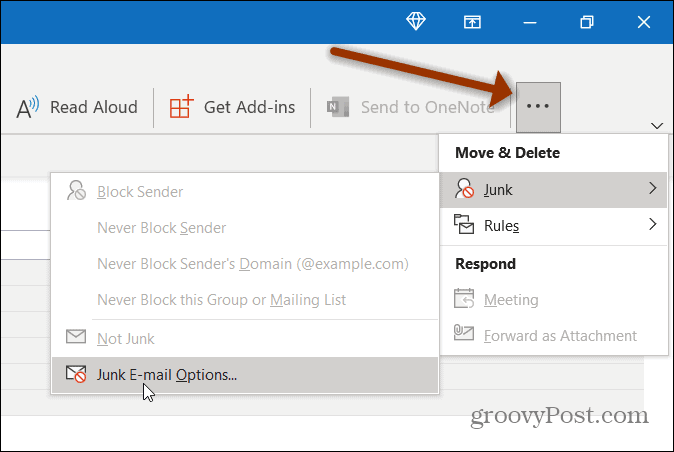
Task: Close the Outlook window
Action: tap(643, 22)
